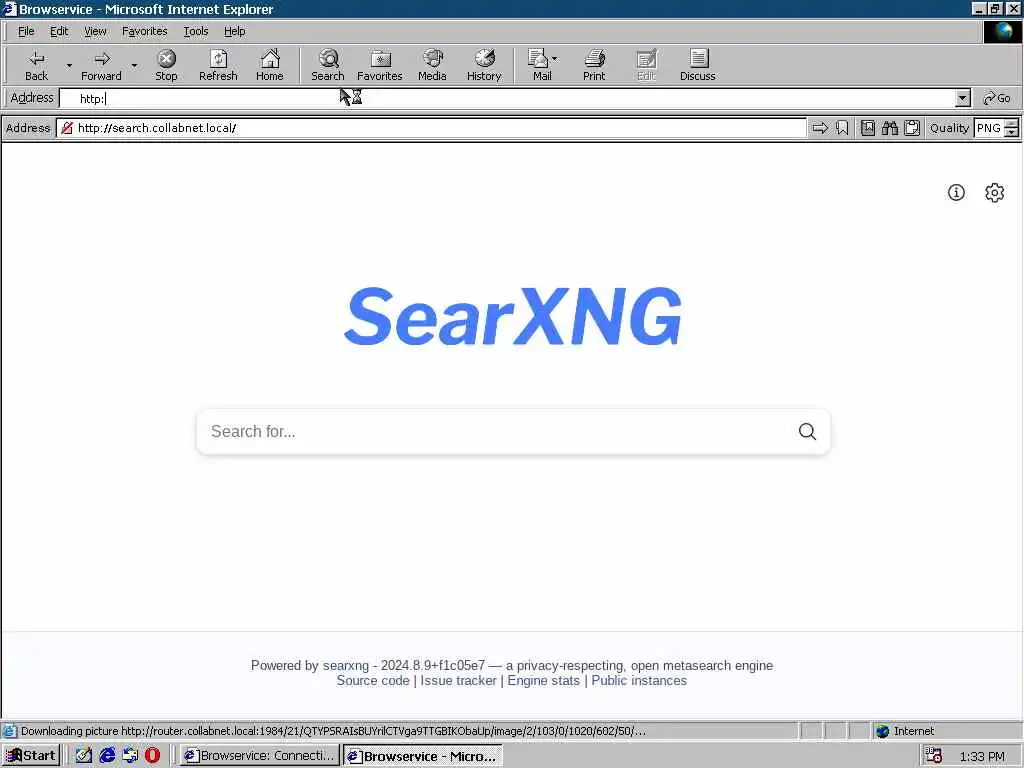Open the searxng link in footer
This screenshot has height=768, width=1024.
(345, 665)
